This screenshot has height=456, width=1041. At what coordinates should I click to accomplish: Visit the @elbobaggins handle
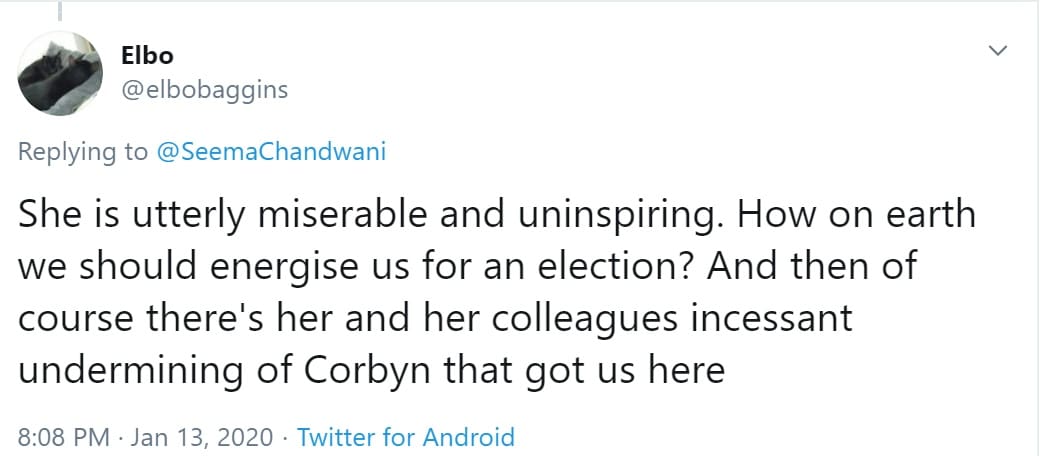[204, 90]
